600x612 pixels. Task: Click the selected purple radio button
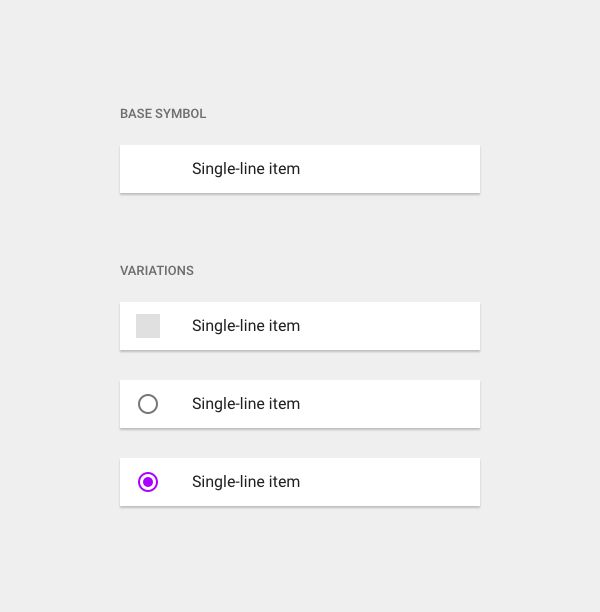148,482
